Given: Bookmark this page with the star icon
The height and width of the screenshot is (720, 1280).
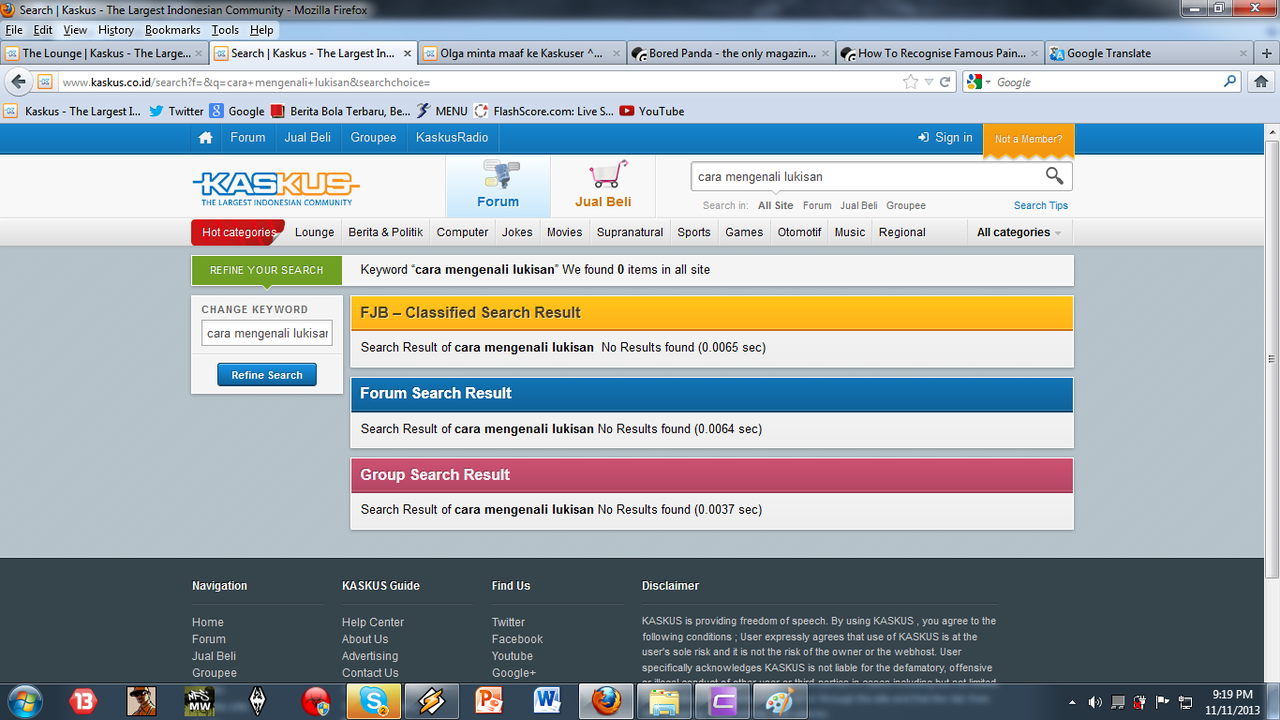Looking at the screenshot, I should pyautogui.click(x=910, y=82).
